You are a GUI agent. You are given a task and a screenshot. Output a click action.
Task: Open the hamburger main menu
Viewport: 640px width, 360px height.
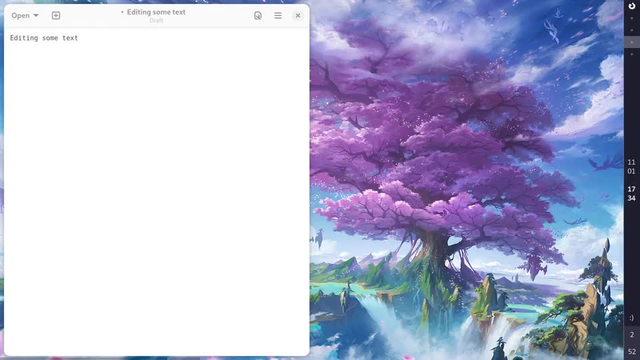tap(278, 16)
